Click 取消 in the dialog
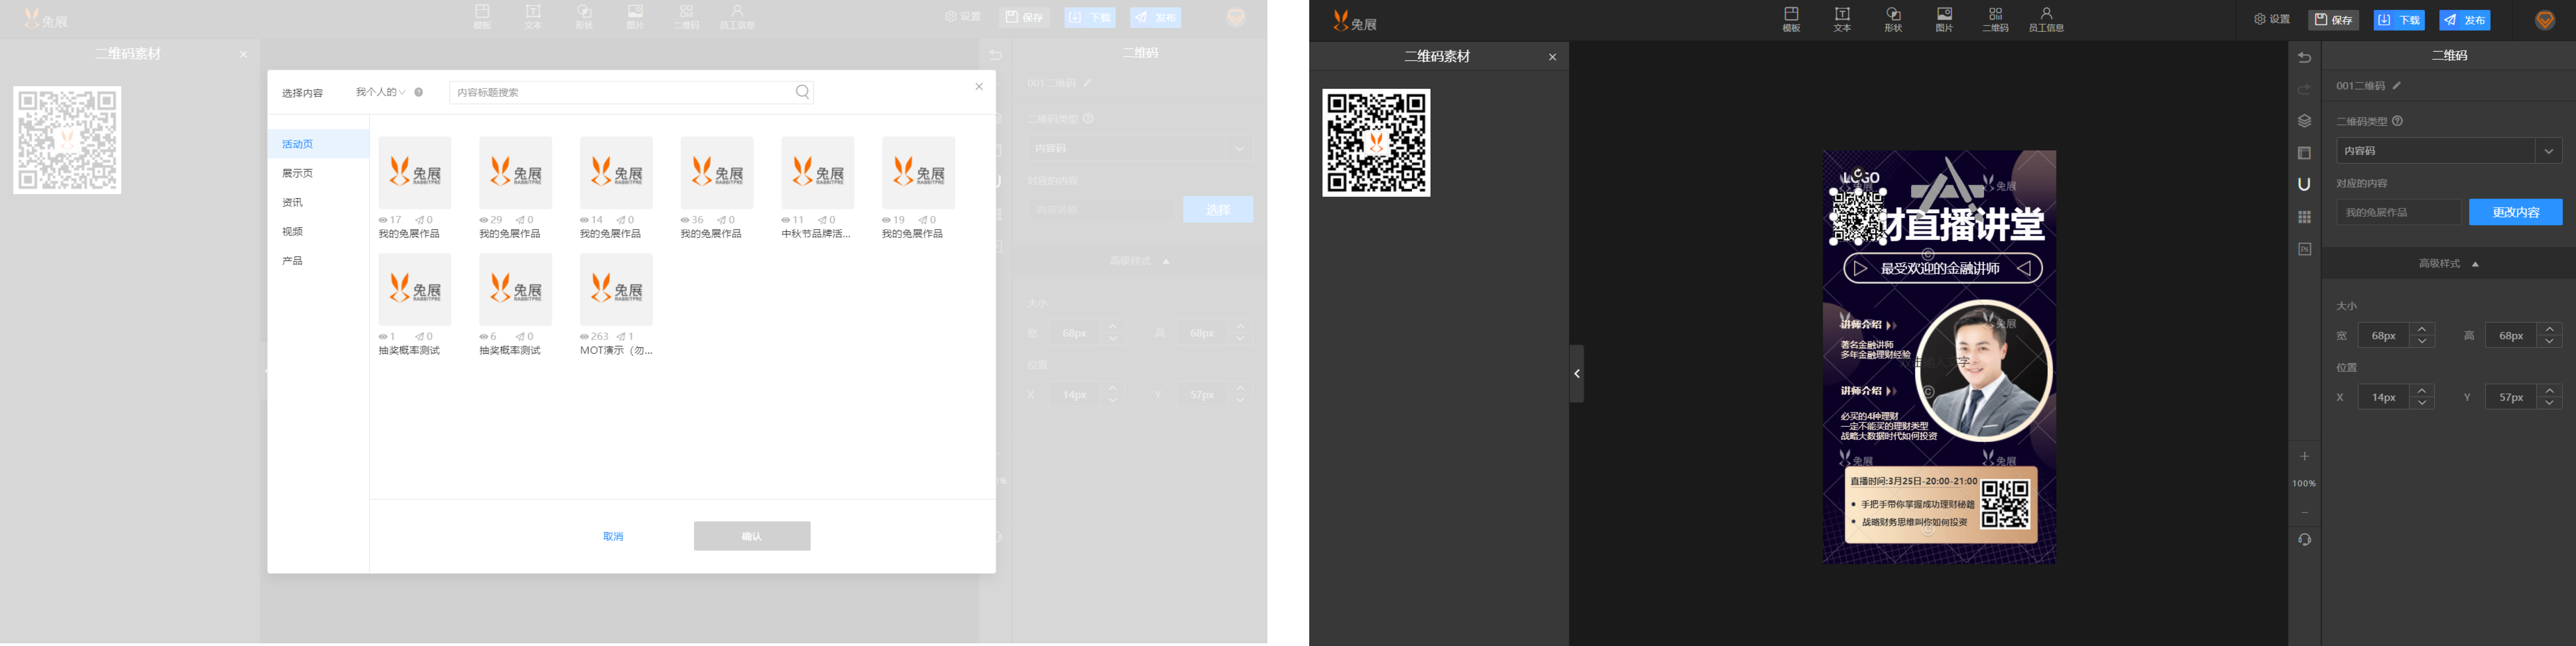 (x=613, y=537)
